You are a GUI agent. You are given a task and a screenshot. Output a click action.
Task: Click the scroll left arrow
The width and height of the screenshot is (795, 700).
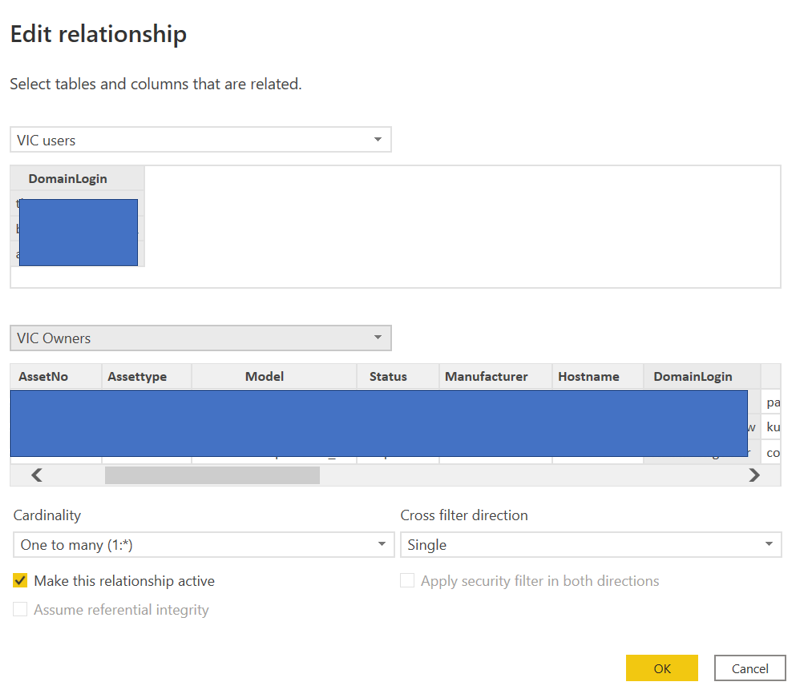37,475
